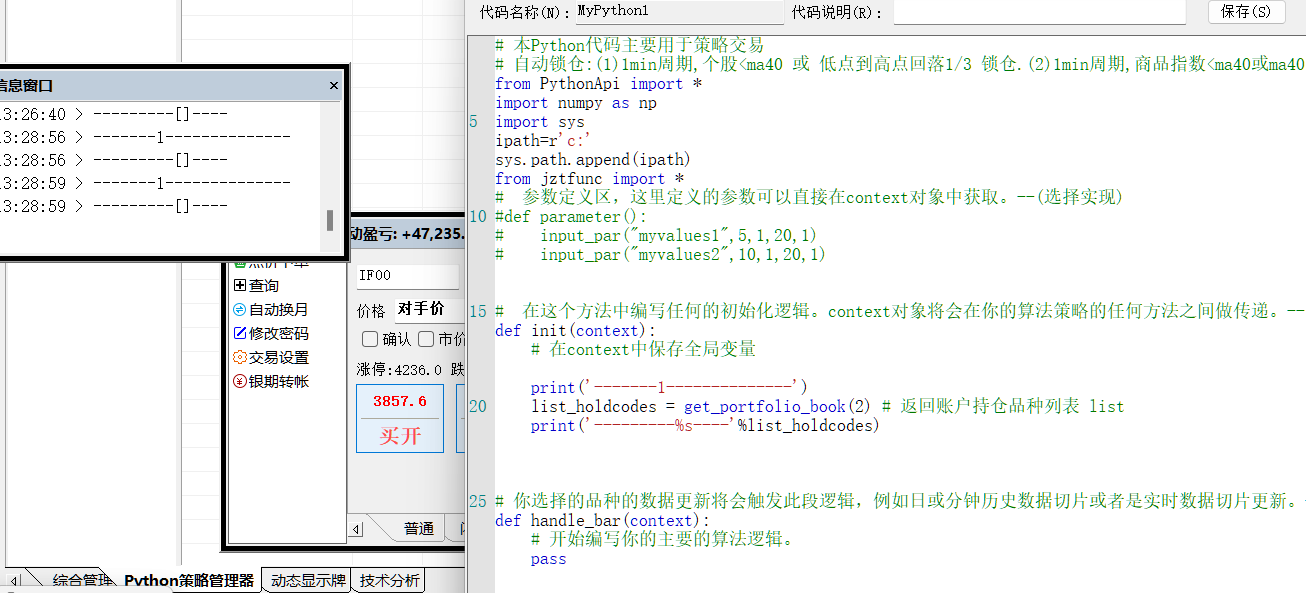The image size is (1306, 593).
Task: Click the 自动换月 icon in the trade menu
Action: pos(239,310)
